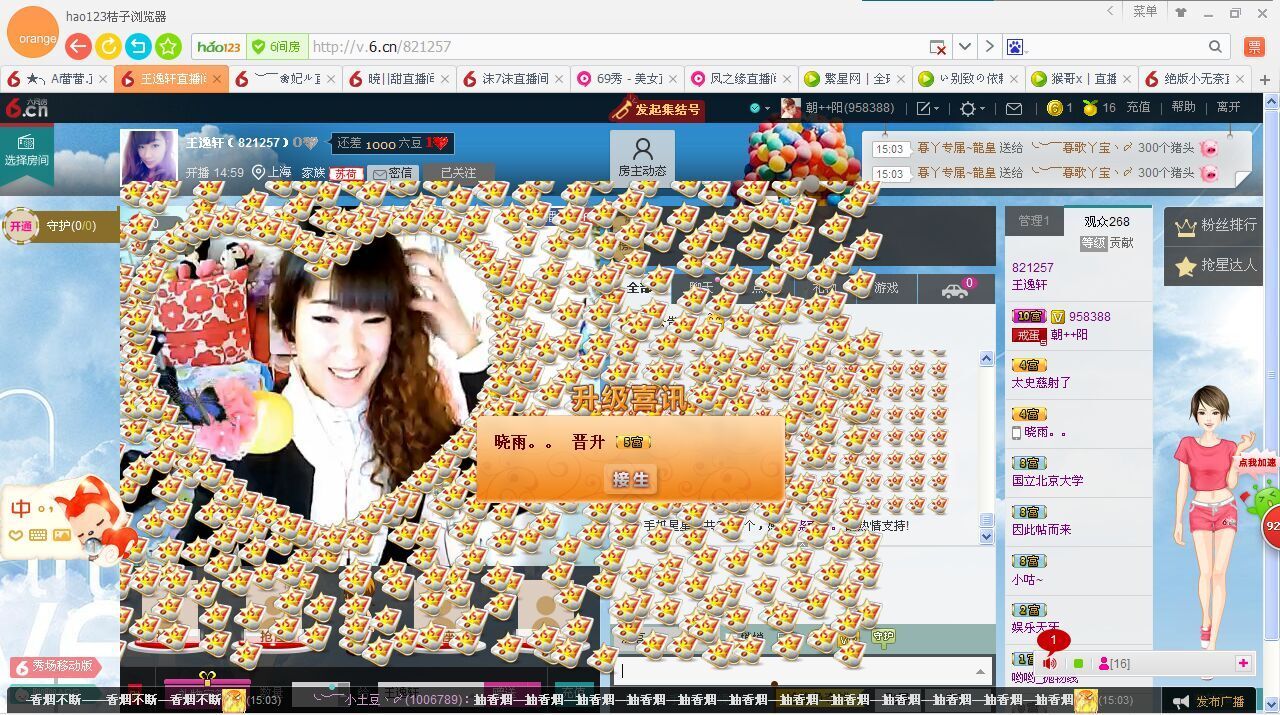Screen dimensions: 1280x715
Task: Select audience member 因此帖而来
Action: click(1041, 530)
